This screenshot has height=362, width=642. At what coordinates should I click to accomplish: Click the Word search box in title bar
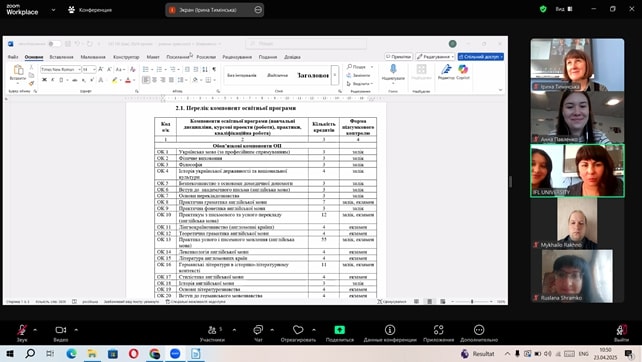click(306, 43)
